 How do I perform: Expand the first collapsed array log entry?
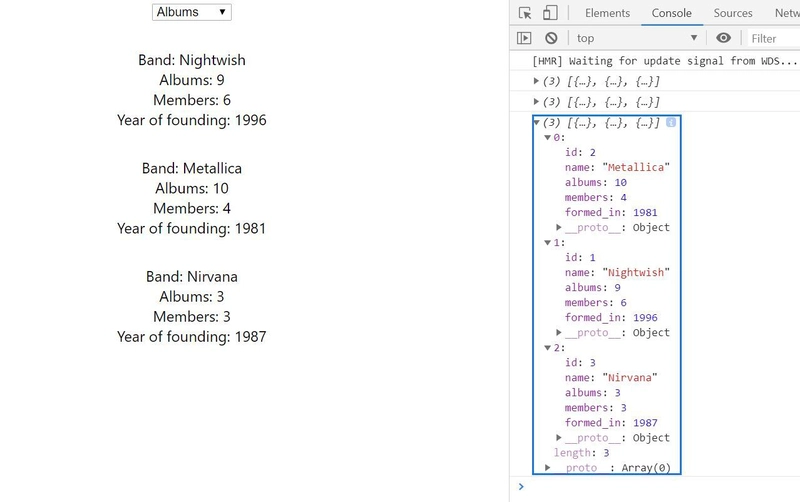[537, 81]
